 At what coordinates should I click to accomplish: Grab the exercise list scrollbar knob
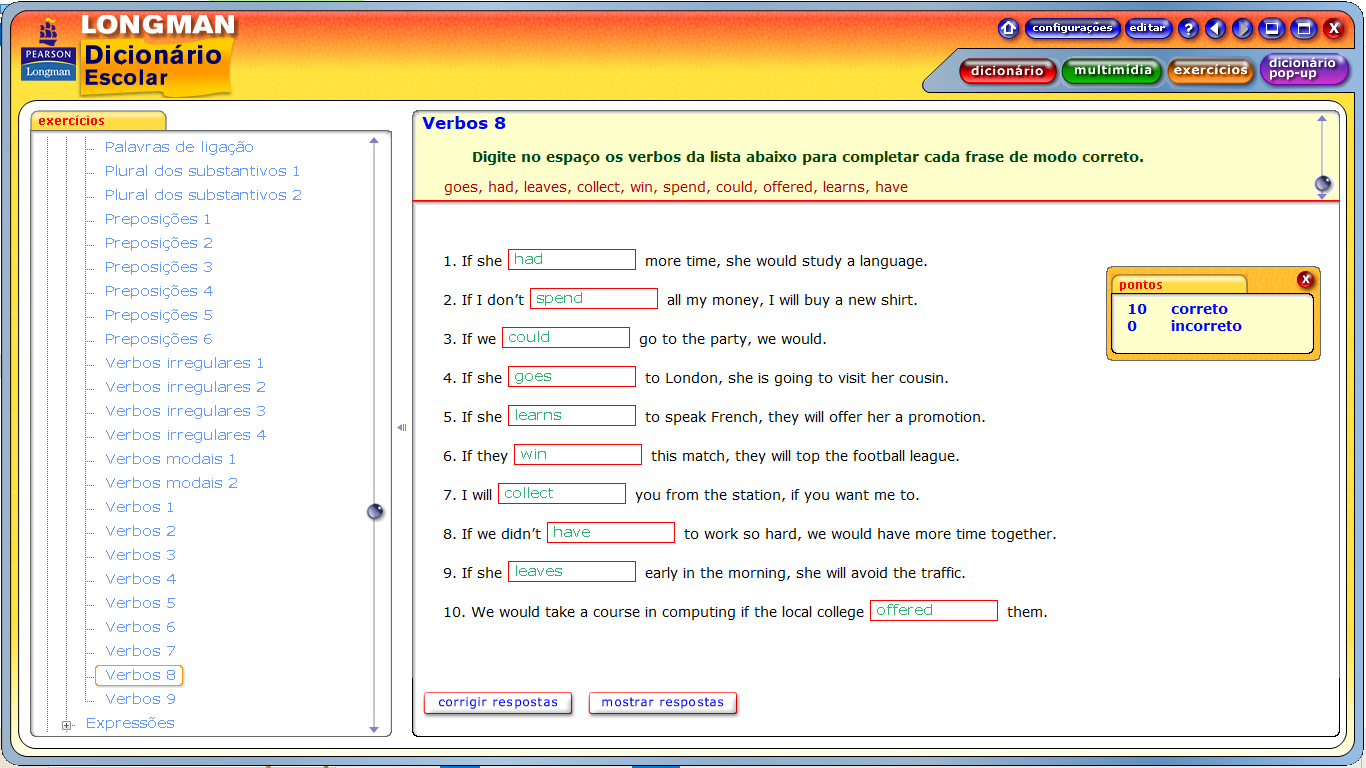click(x=375, y=512)
